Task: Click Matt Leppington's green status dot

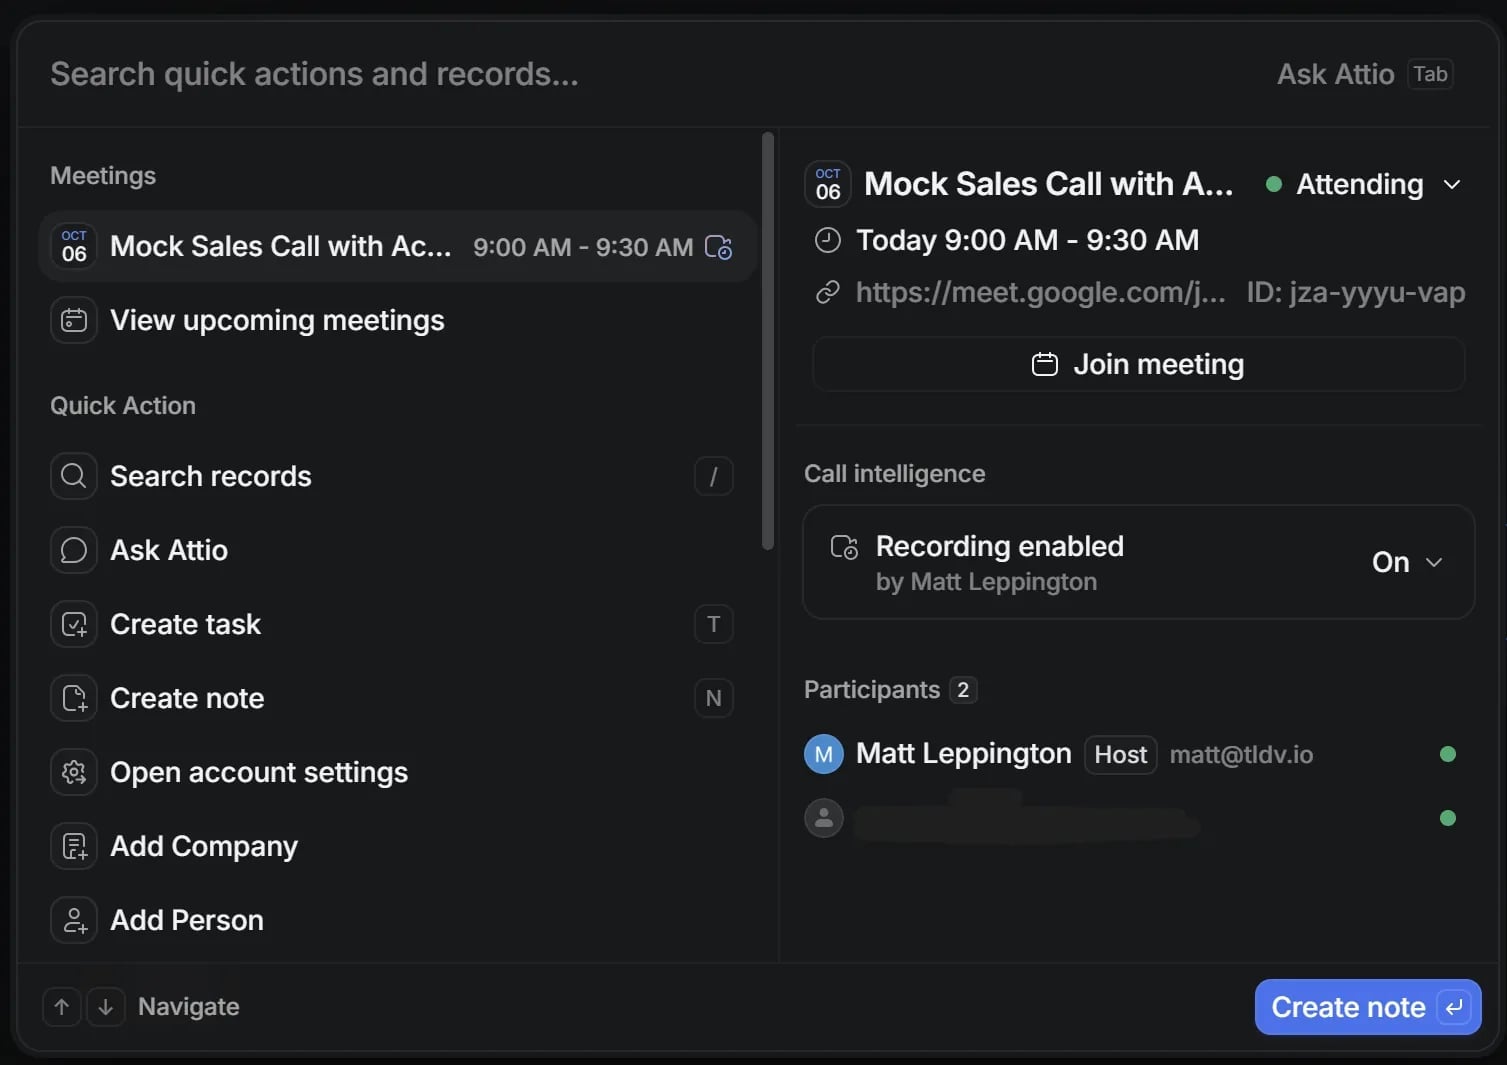Action: click(x=1447, y=754)
